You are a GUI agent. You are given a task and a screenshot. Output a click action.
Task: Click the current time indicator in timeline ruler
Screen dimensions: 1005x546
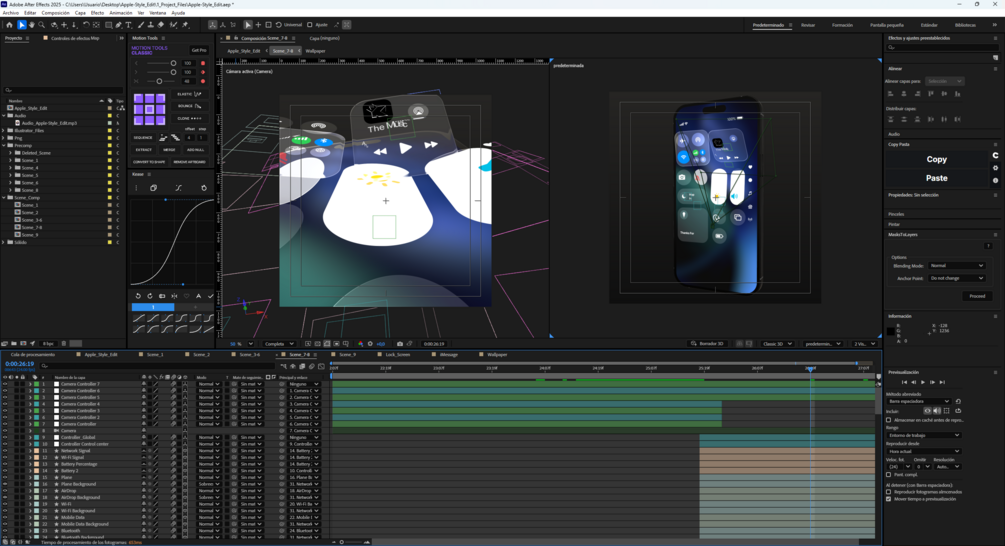click(x=811, y=369)
